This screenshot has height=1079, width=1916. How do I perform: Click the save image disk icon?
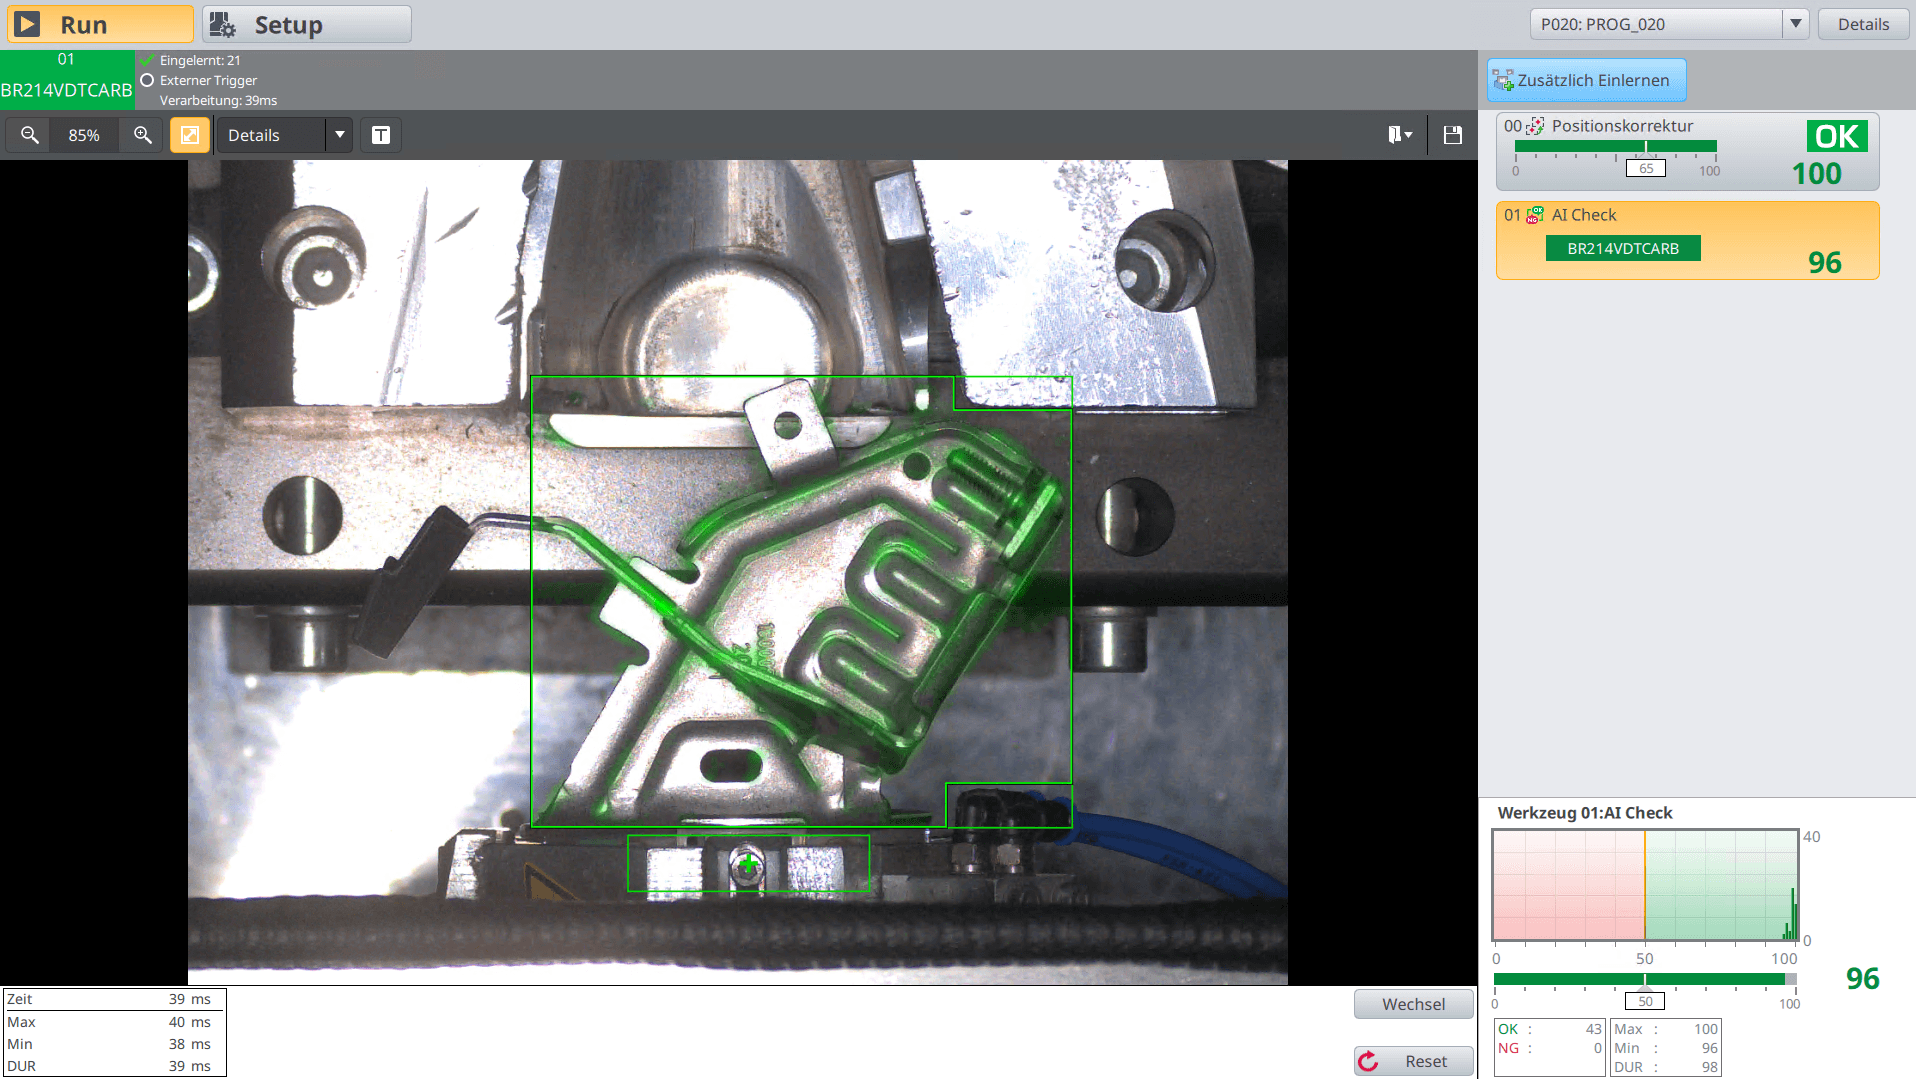coord(1453,135)
